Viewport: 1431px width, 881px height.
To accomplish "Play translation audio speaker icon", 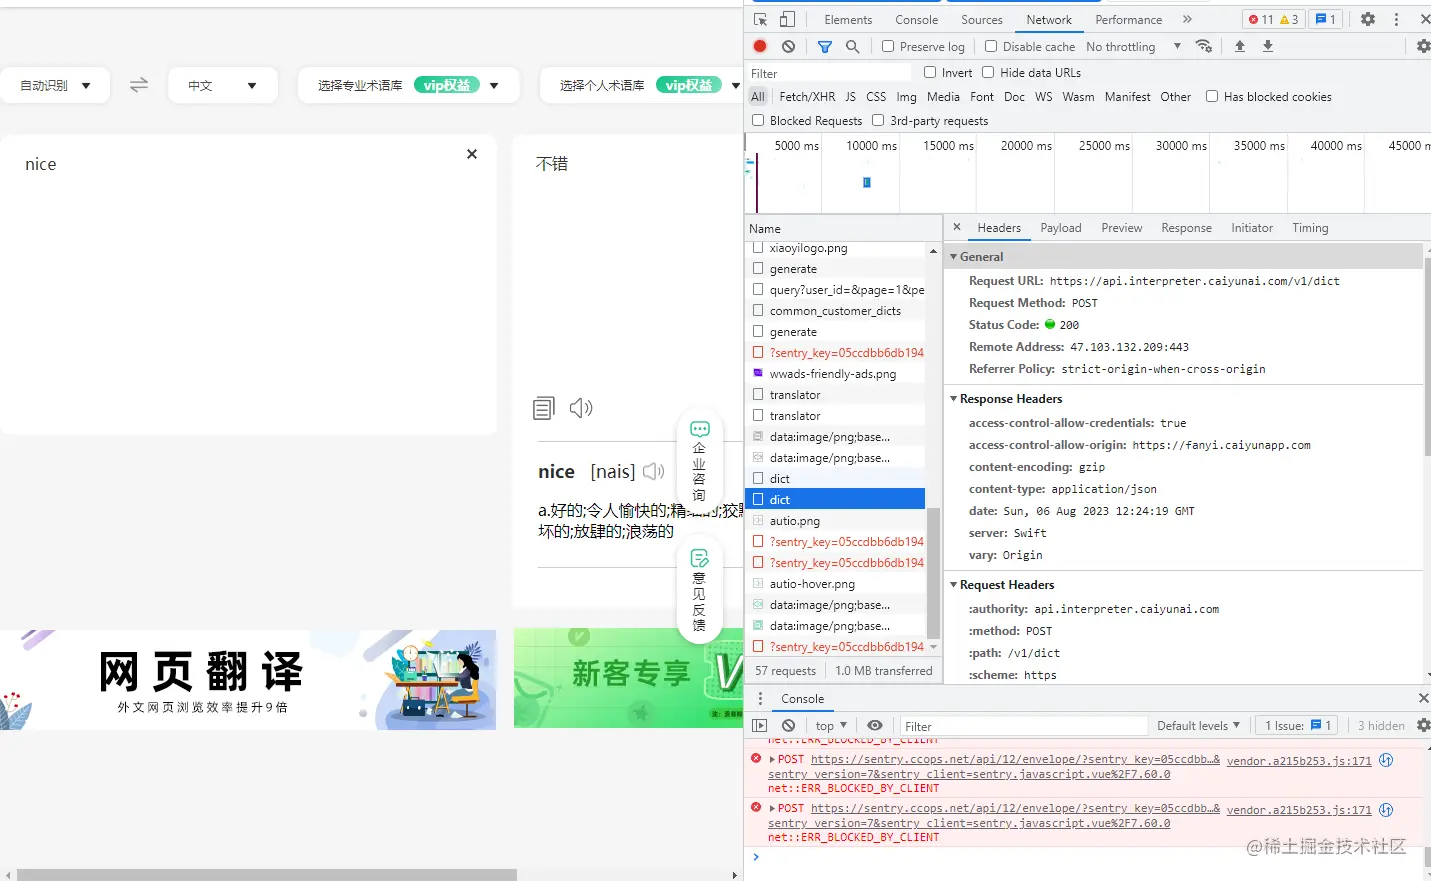I will [581, 408].
